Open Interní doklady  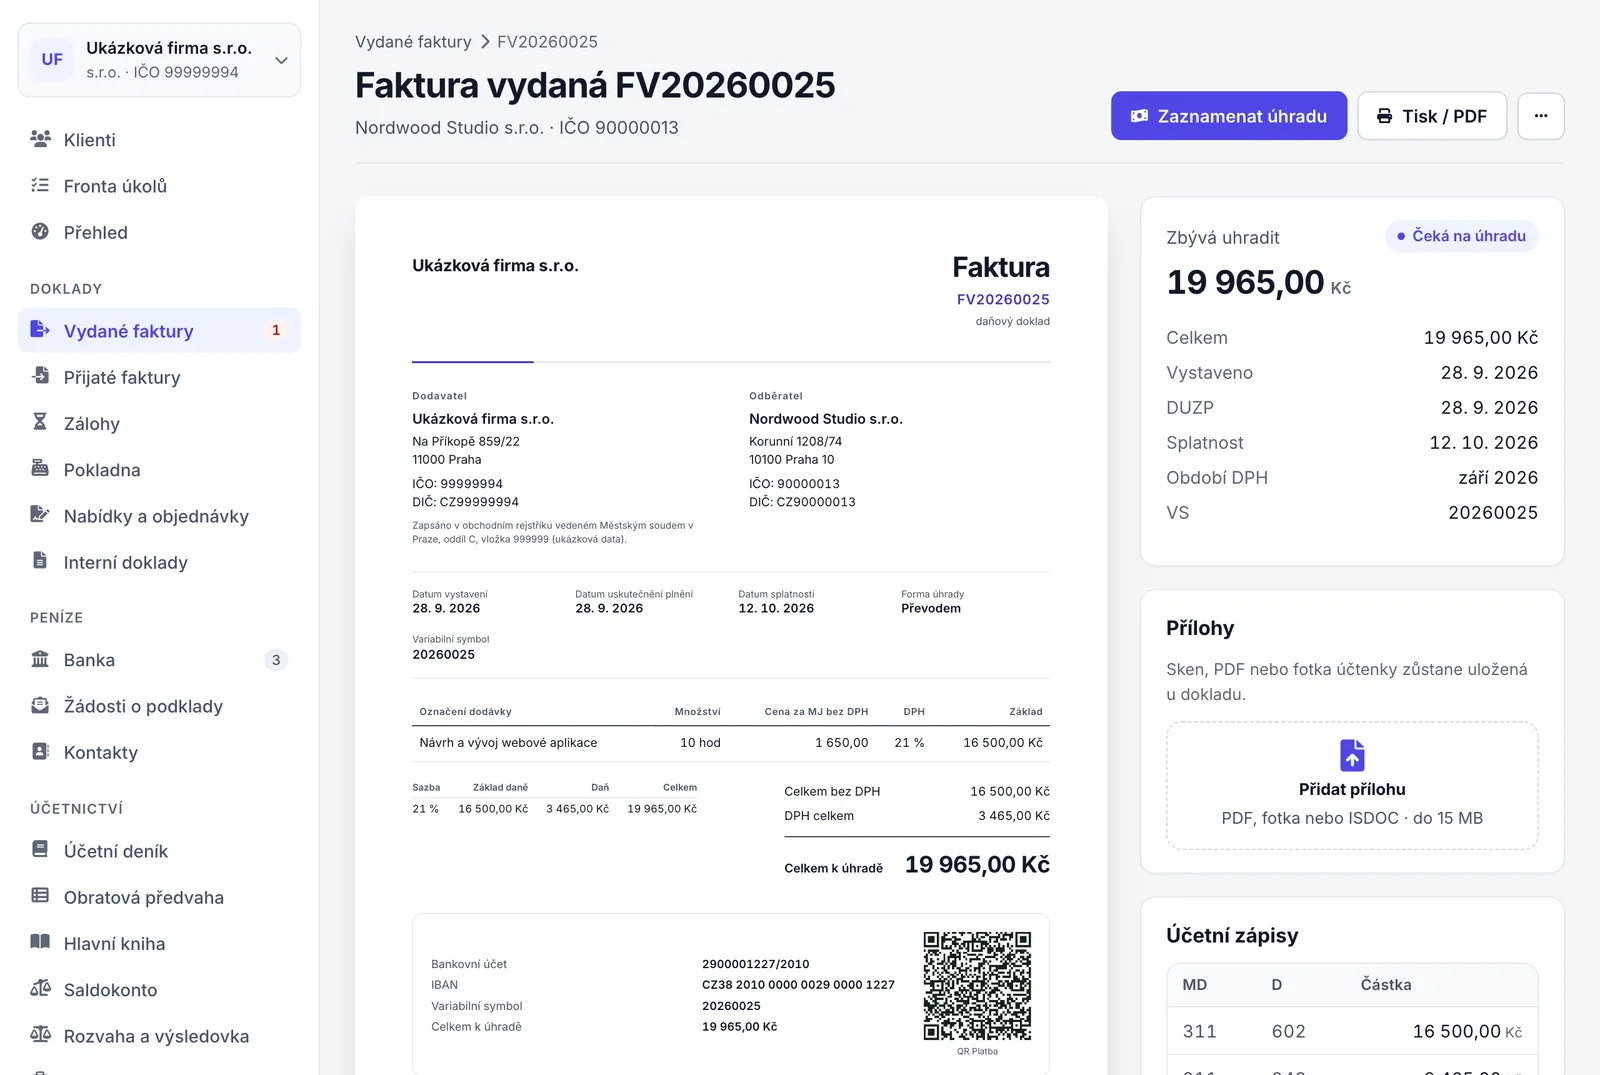tap(159, 562)
